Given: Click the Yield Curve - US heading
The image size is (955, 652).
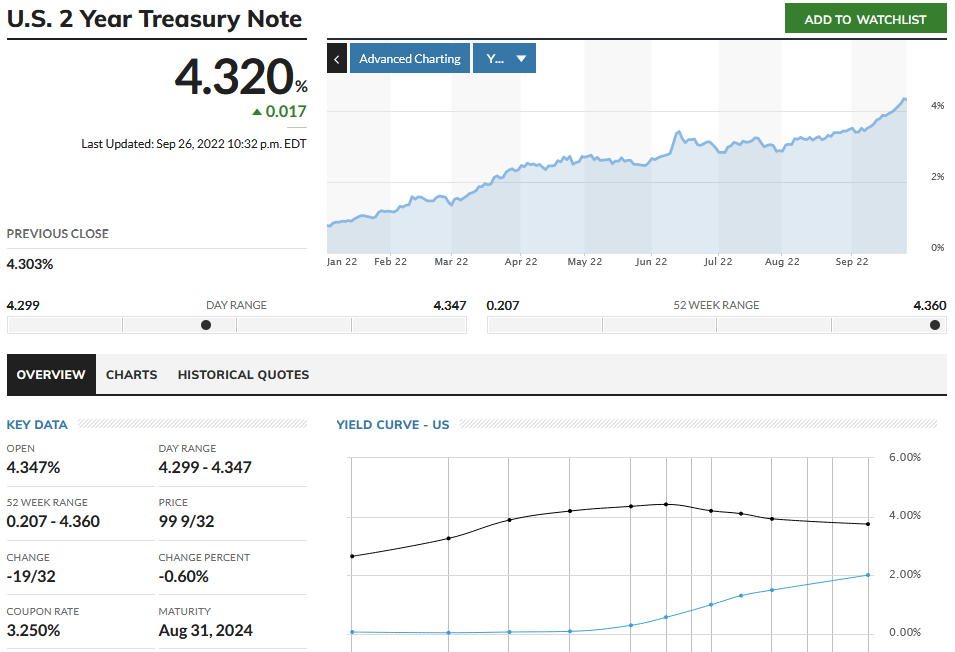Looking at the screenshot, I should [393, 425].
